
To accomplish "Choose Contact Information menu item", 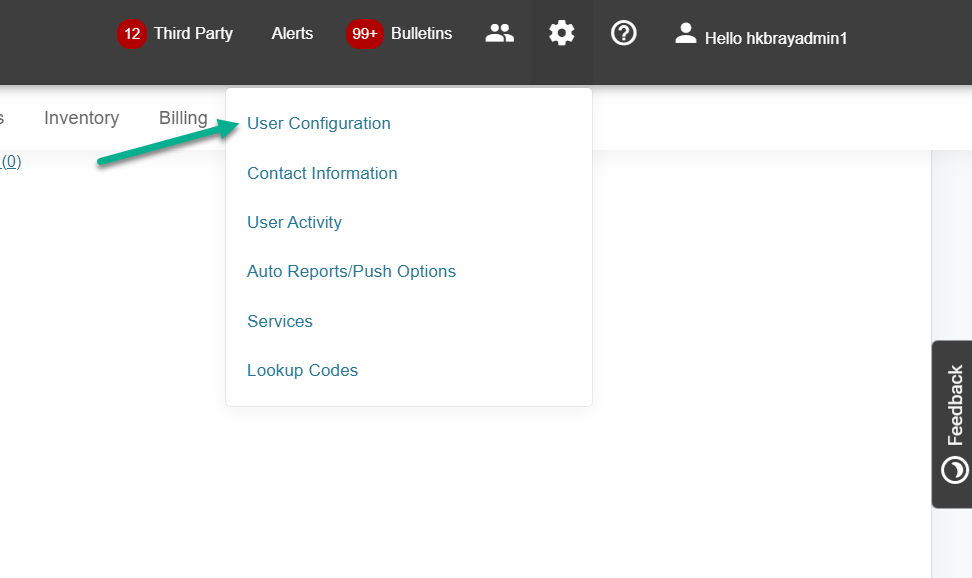I will (322, 174).
